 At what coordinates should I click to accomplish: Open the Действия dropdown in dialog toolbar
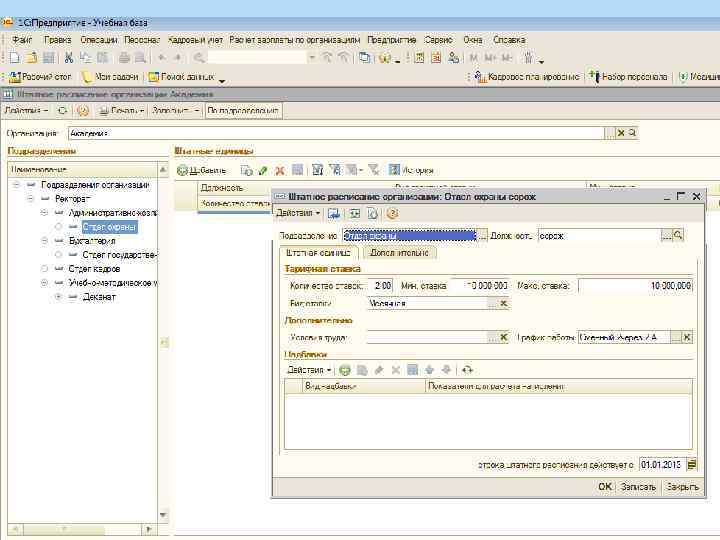[x=298, y=213]
